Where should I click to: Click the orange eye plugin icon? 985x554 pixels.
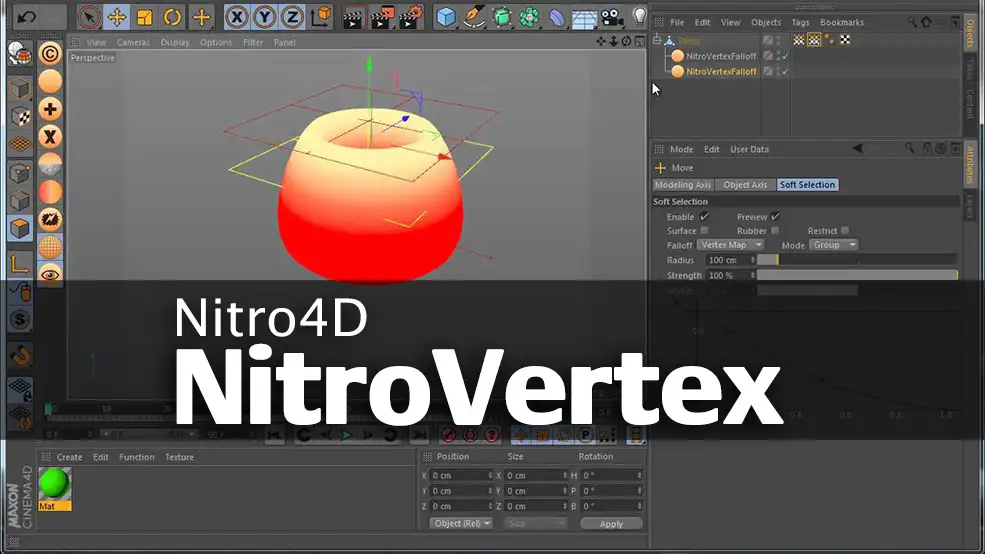[x=50, y=274]
